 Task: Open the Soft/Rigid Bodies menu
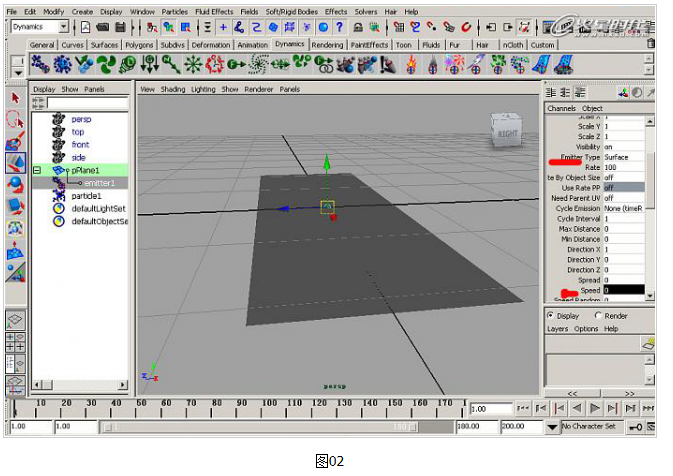[291, 12]
